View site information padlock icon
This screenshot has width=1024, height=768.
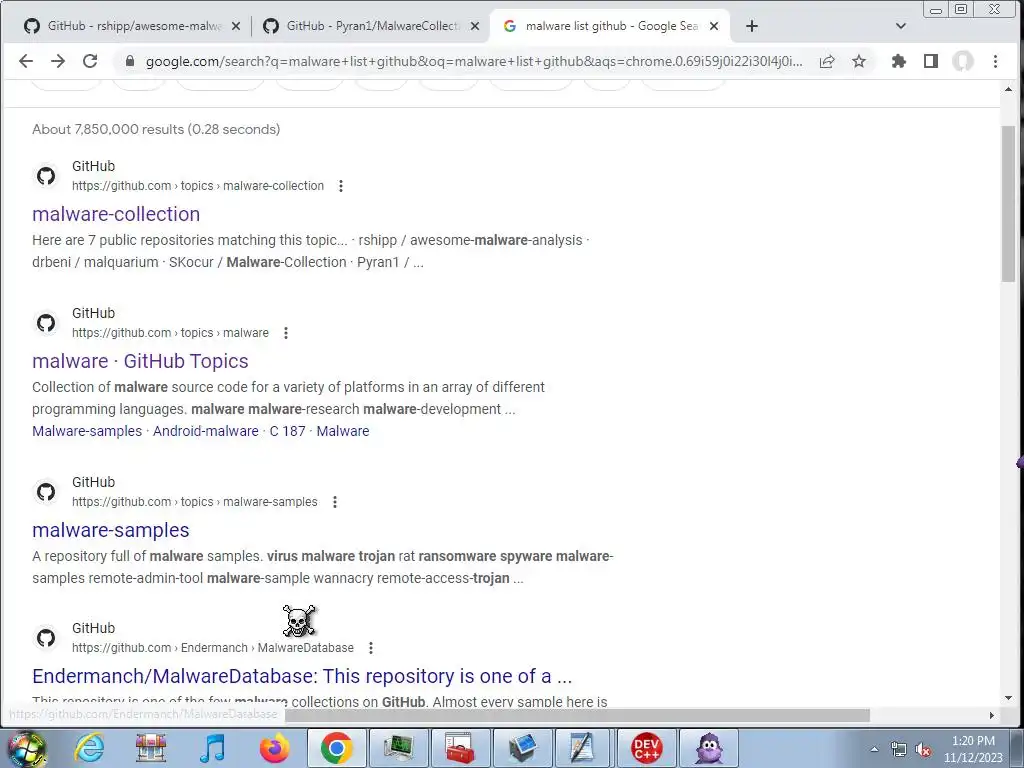129,61
